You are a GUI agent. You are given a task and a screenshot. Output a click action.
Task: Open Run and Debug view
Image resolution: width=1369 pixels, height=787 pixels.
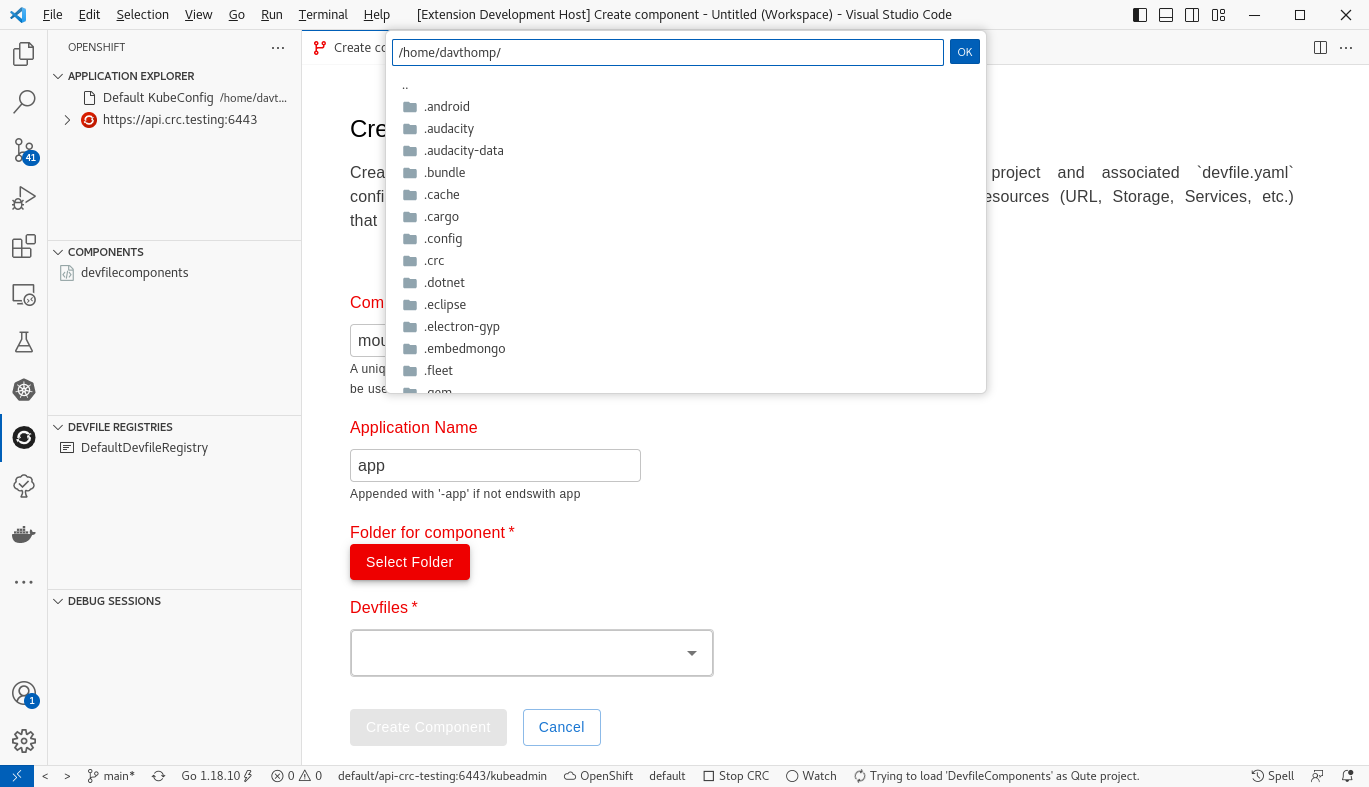tap(24, 198)
